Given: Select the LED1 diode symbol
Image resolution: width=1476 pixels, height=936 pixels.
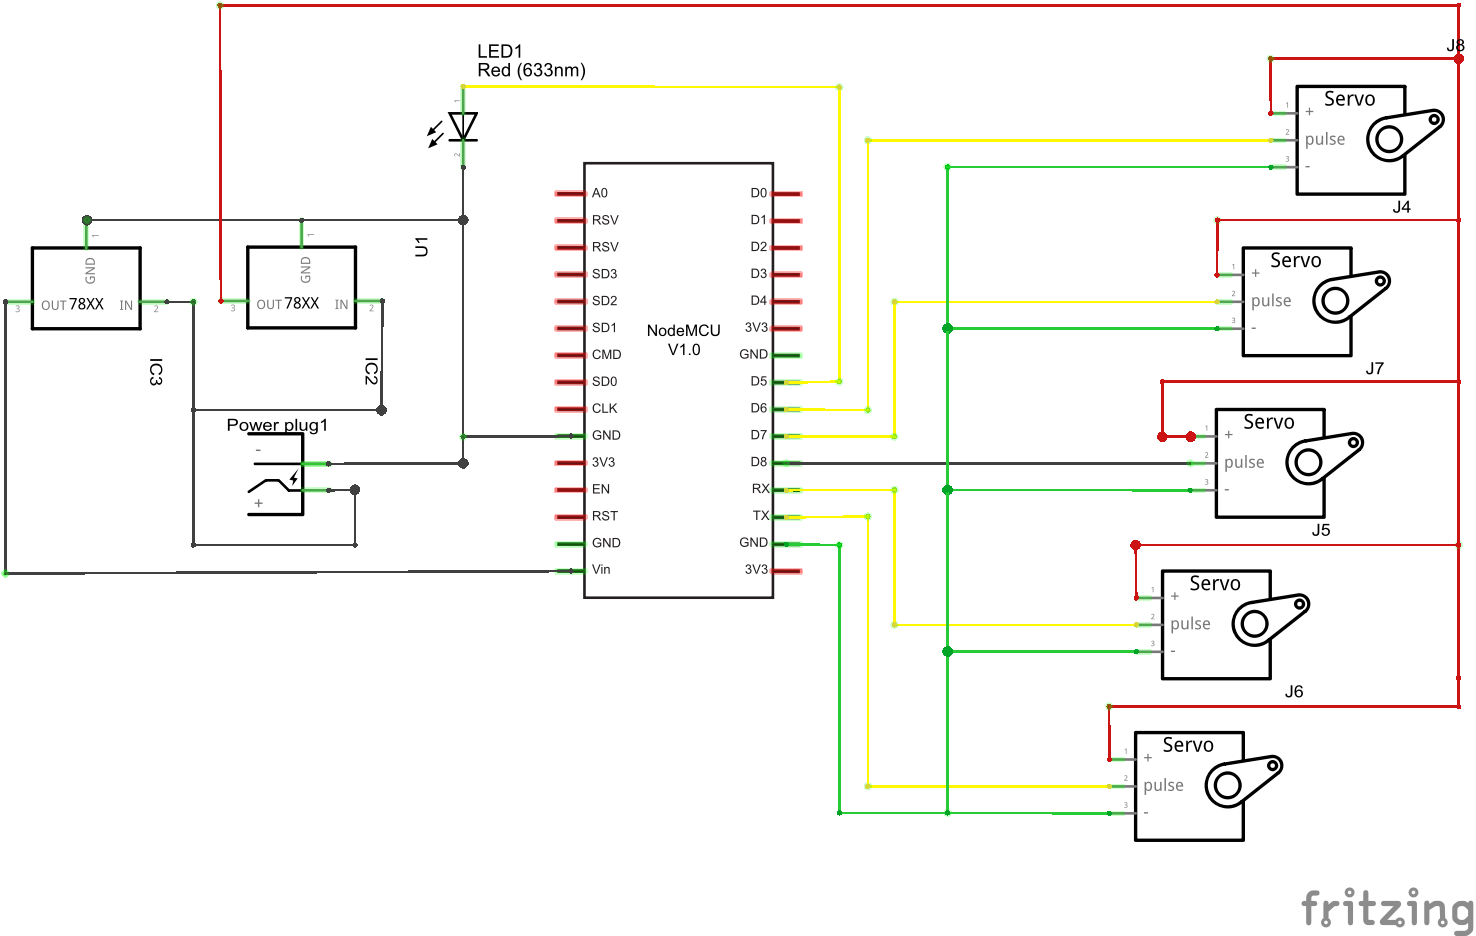Looking at the screenshot, I should (463, 127).
